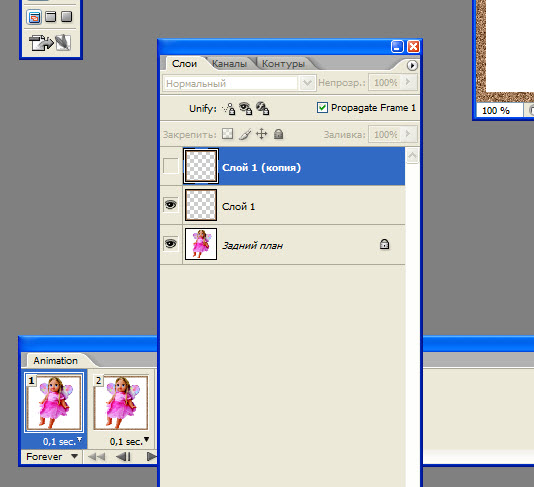Close the Layers palette window

(x=413, y=47)
